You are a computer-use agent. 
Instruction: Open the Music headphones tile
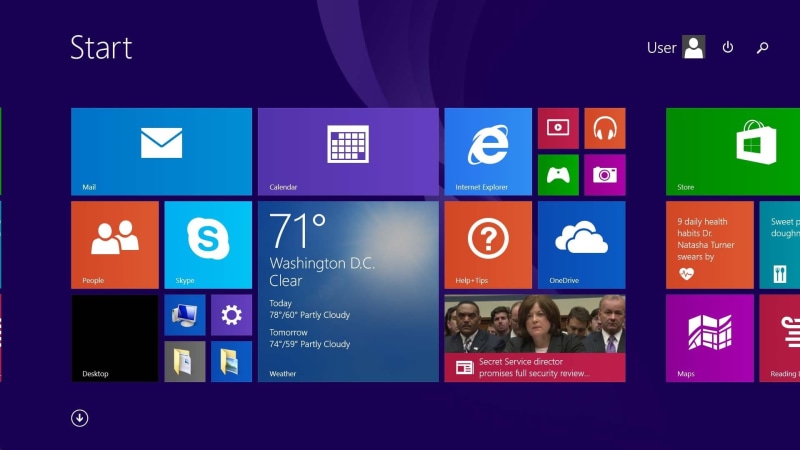[605, 129]
